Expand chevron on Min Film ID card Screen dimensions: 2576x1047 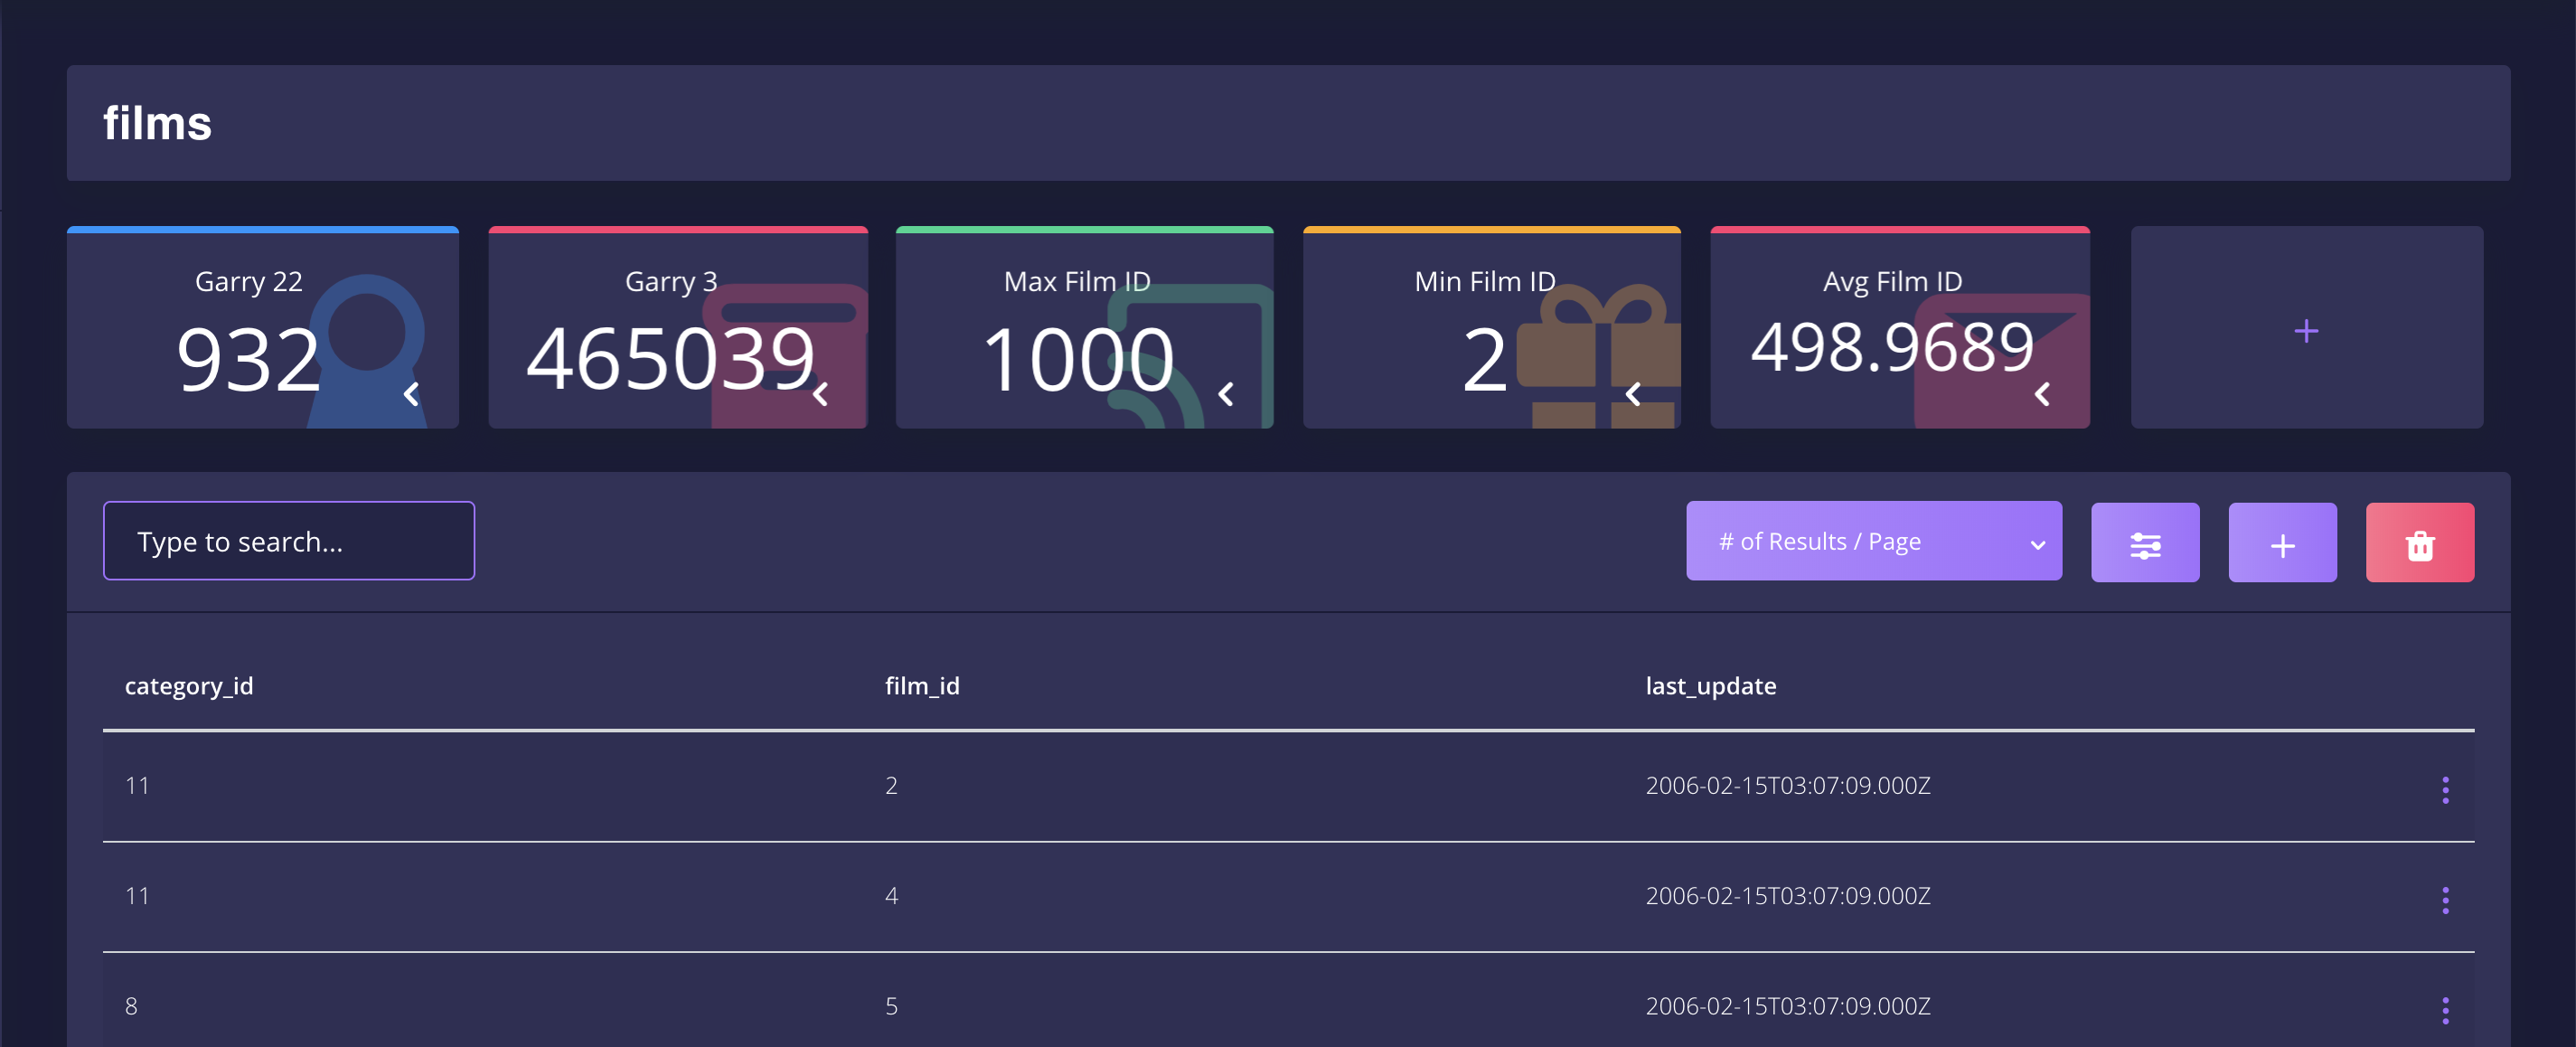point(1633,394)
